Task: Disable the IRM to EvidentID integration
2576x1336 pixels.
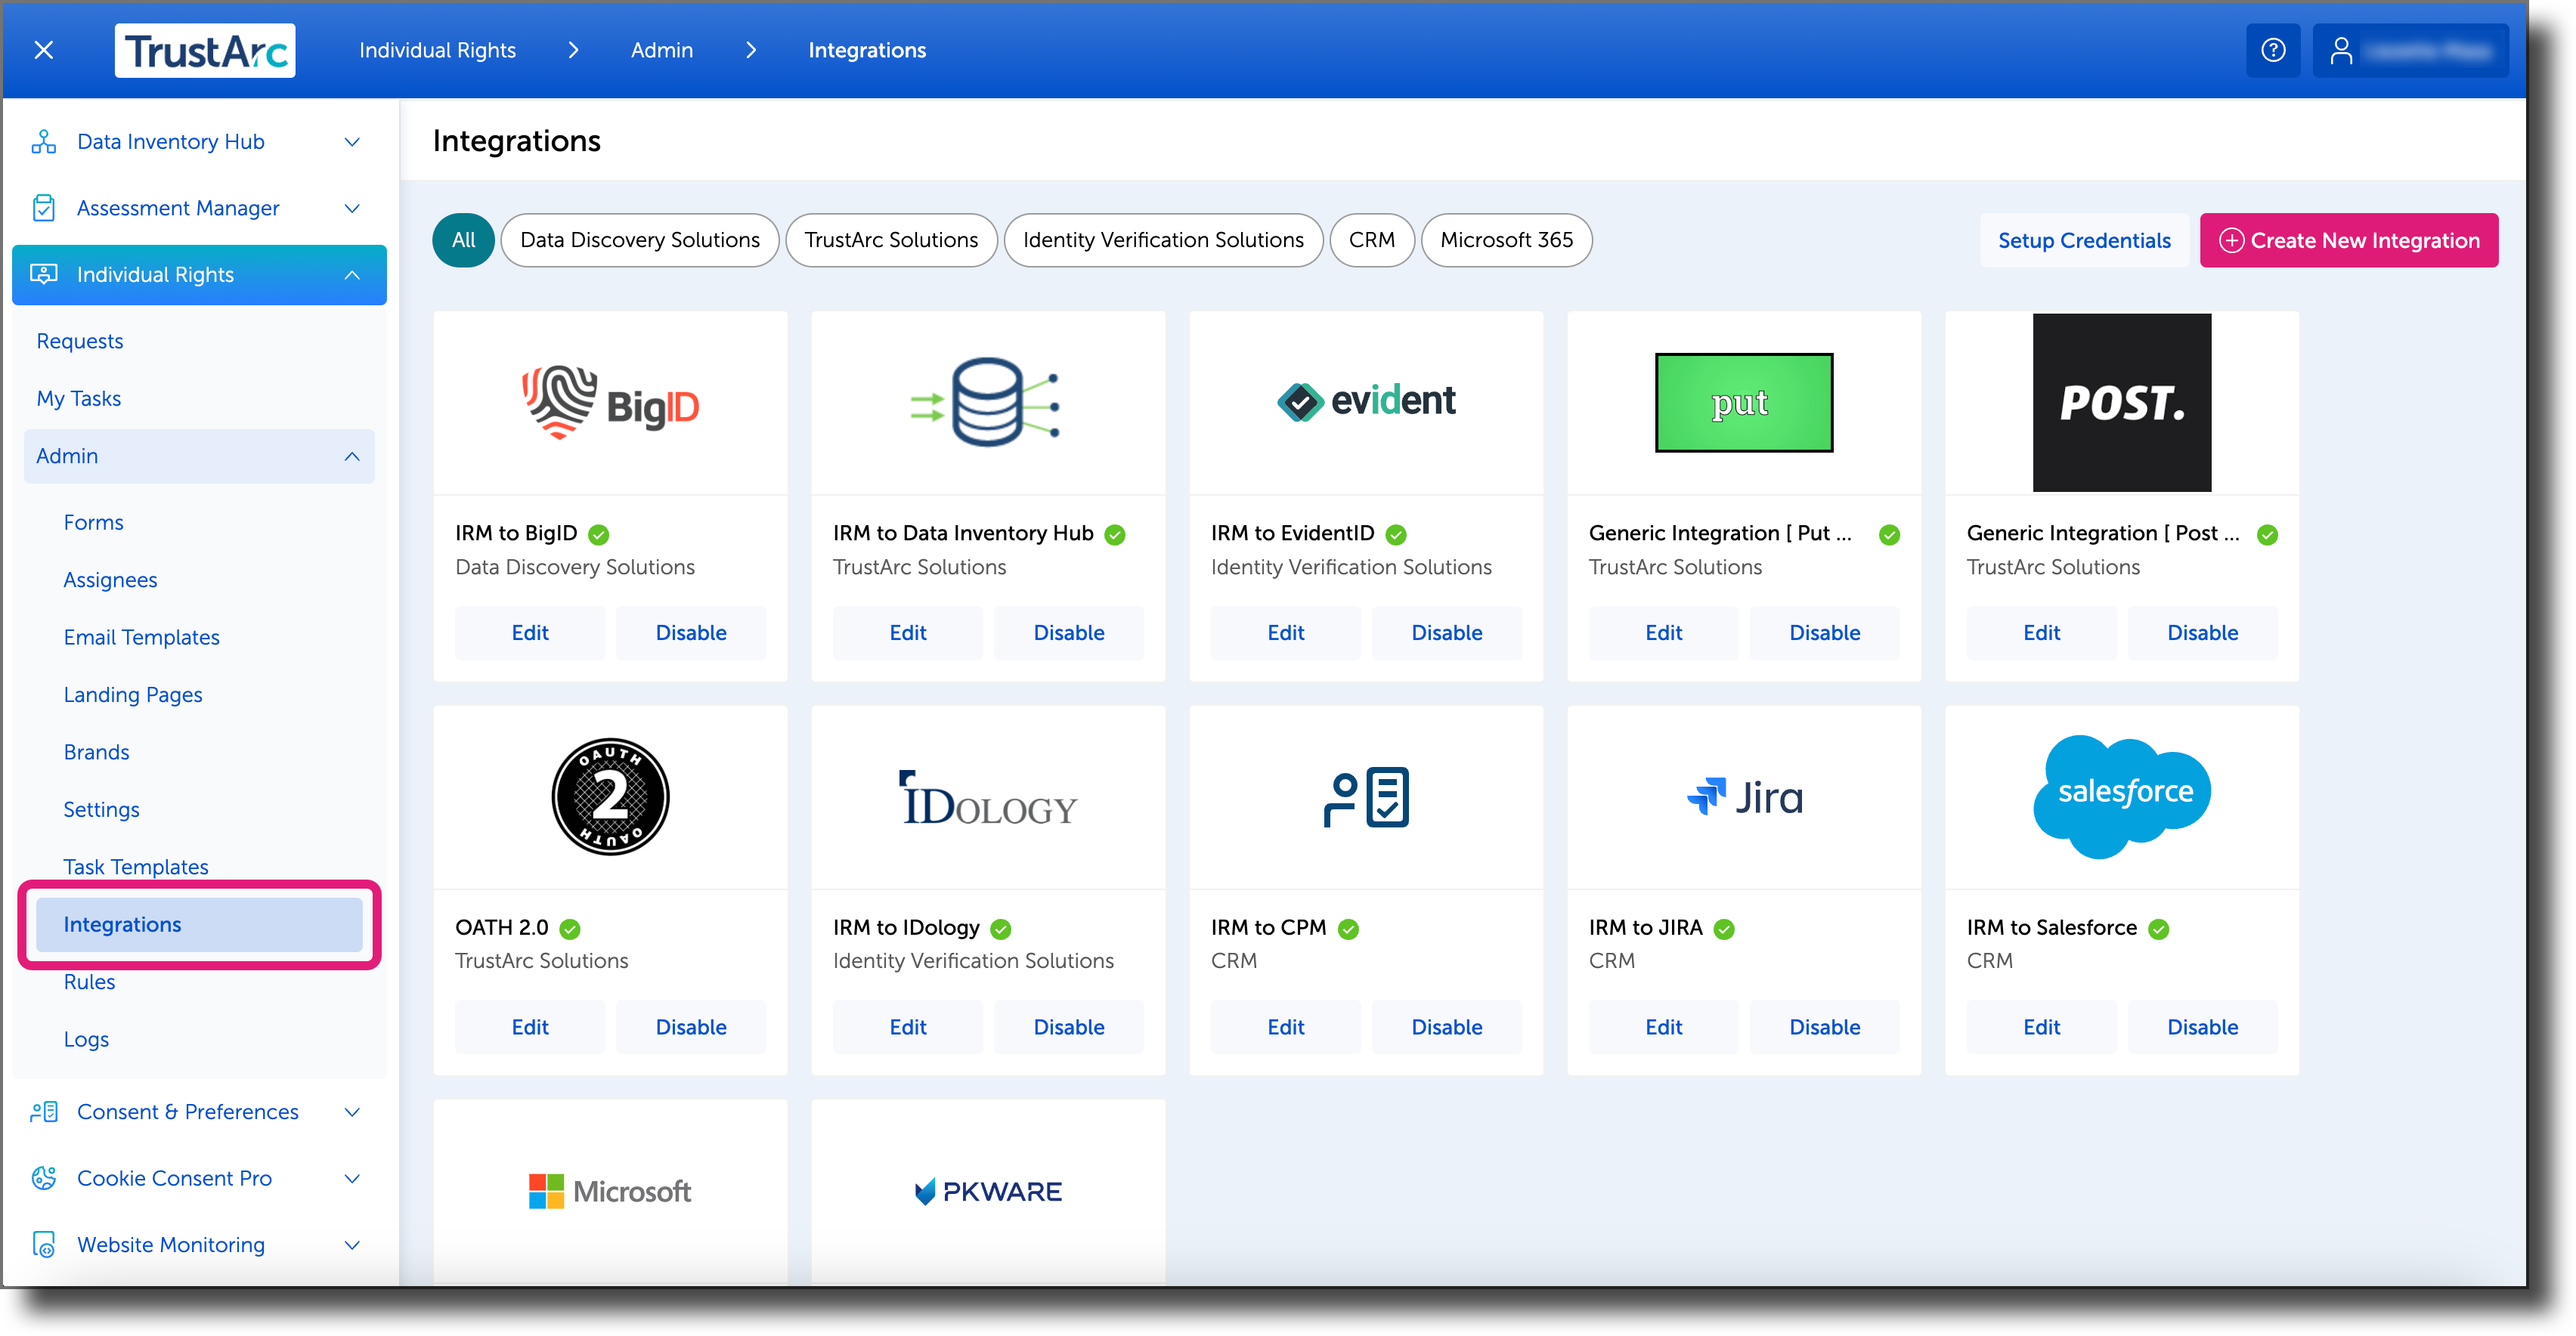Action: 1447,633
